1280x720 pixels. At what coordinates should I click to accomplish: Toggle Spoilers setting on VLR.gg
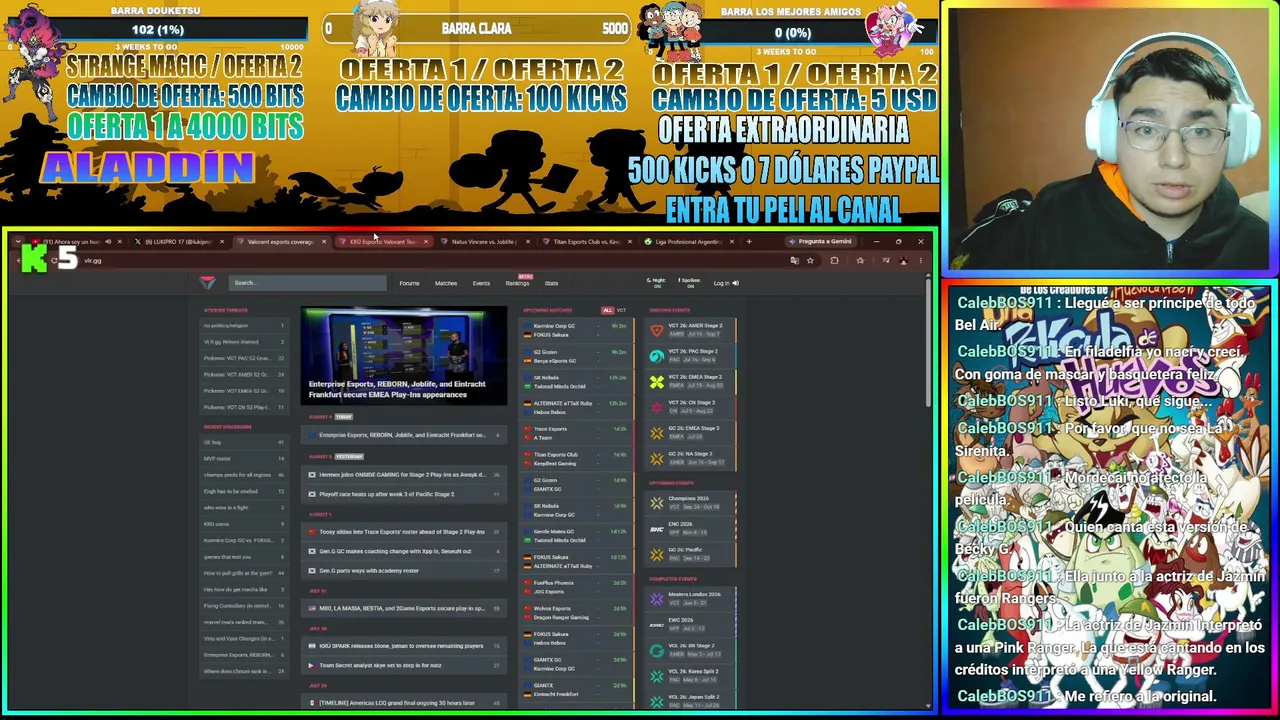(689, 283)
